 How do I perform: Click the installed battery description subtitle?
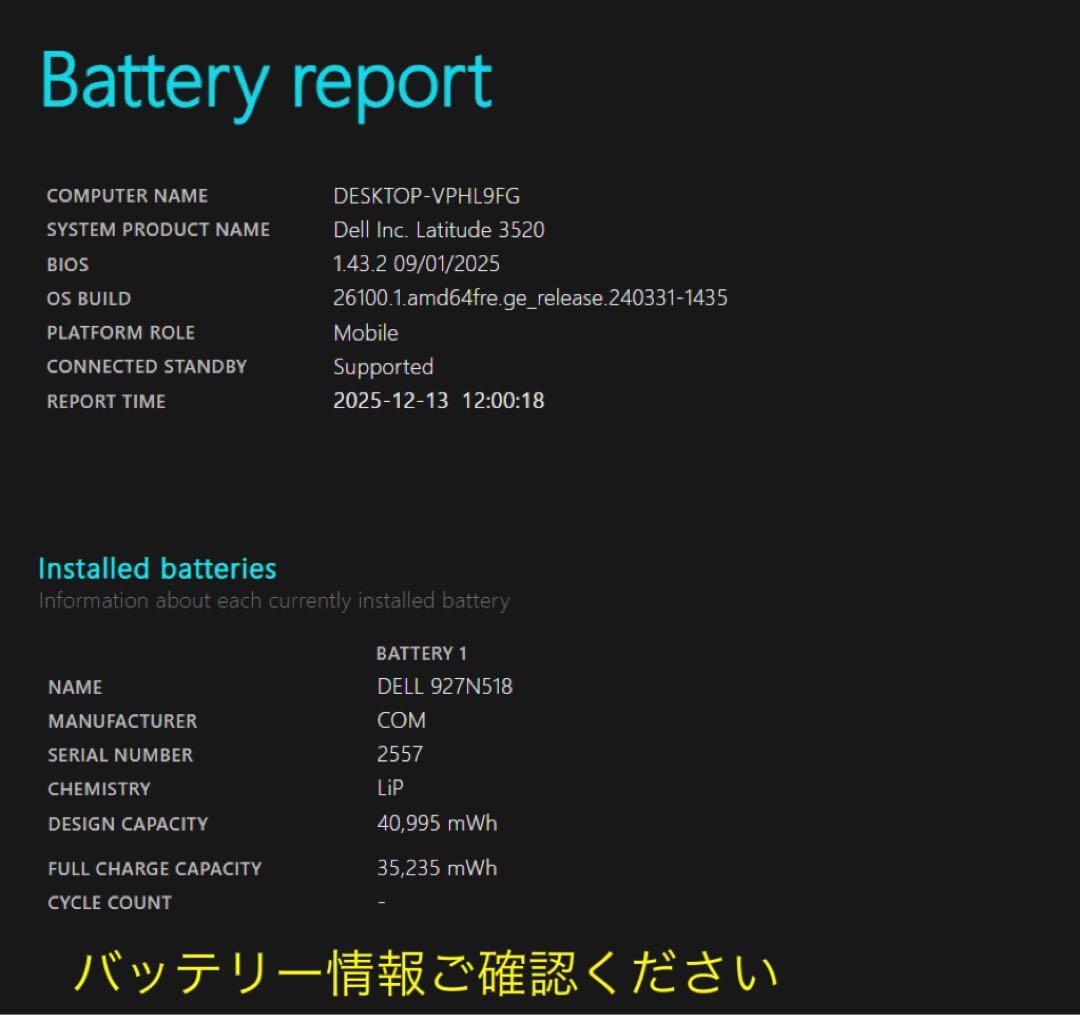point(273,601)
